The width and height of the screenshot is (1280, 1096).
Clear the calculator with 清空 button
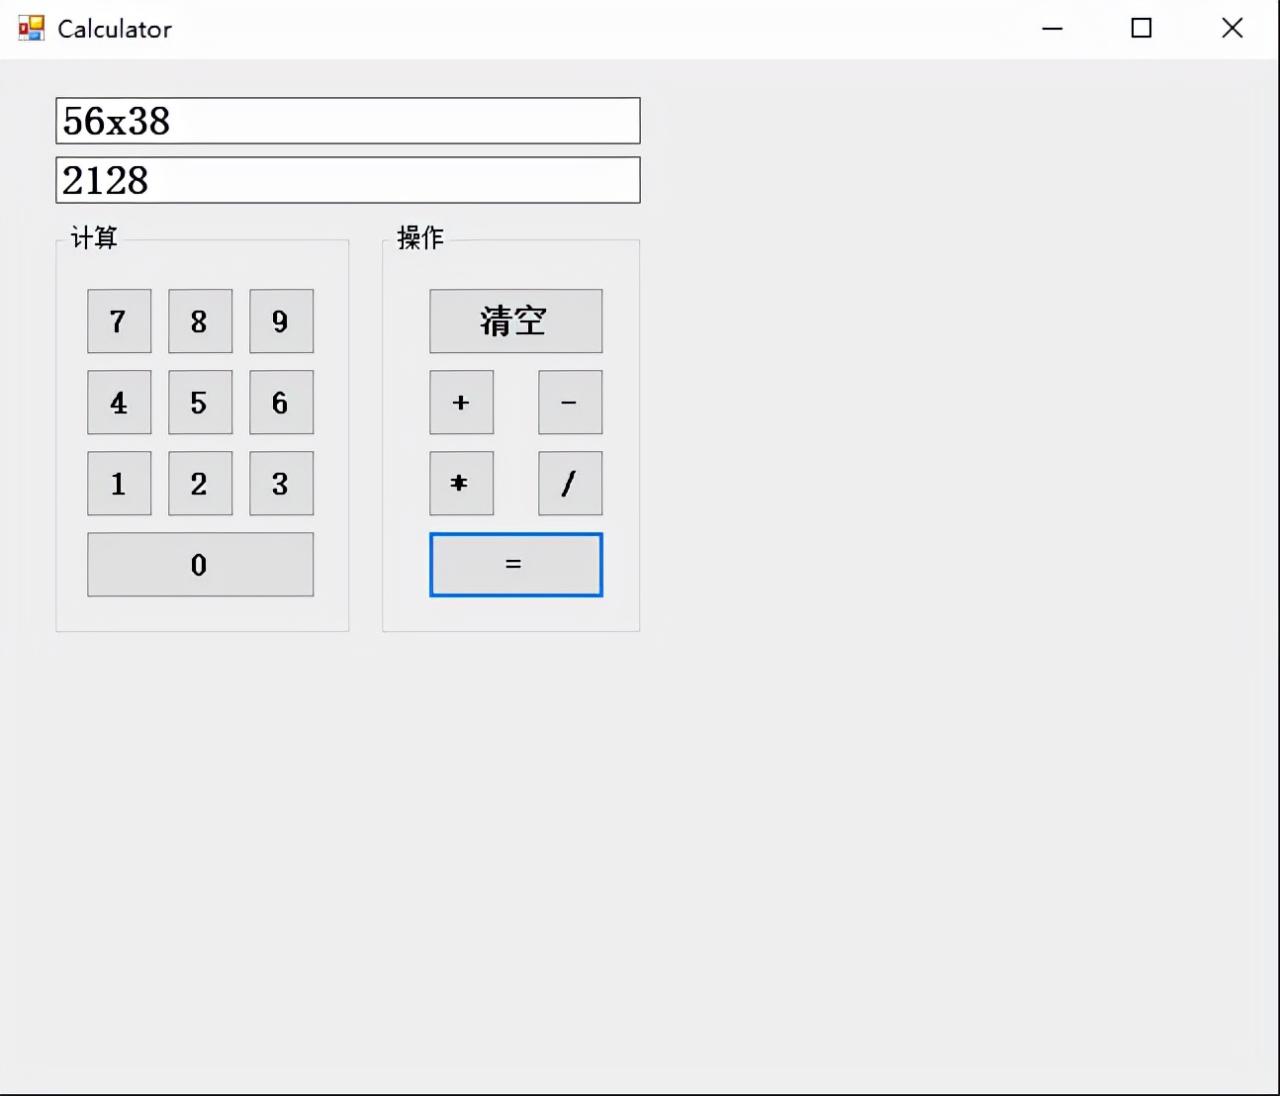516,321
